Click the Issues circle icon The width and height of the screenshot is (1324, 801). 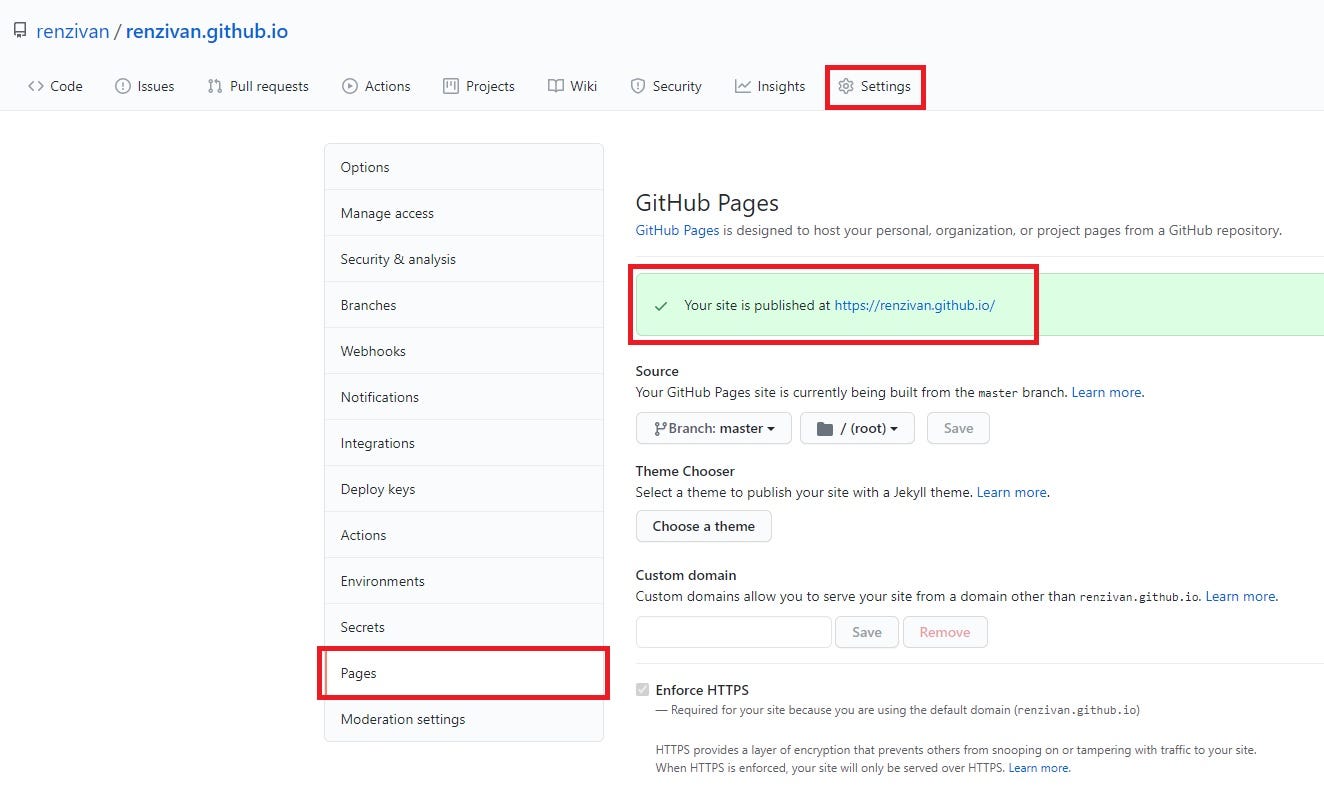click(123, 86)
